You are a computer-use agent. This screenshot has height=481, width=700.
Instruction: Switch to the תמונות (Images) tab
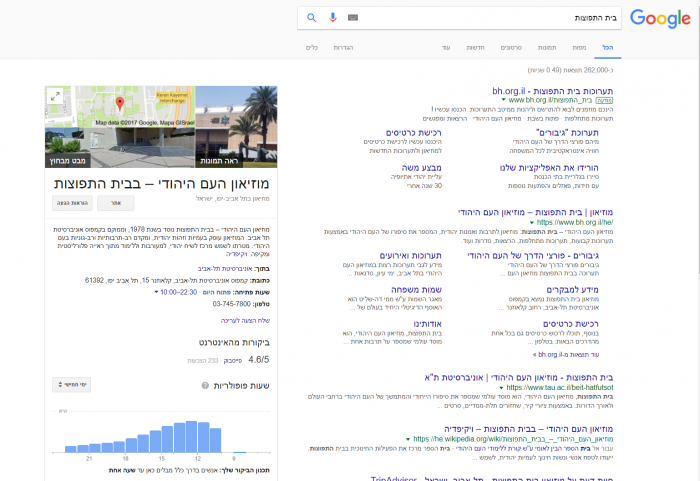point(547,48)
